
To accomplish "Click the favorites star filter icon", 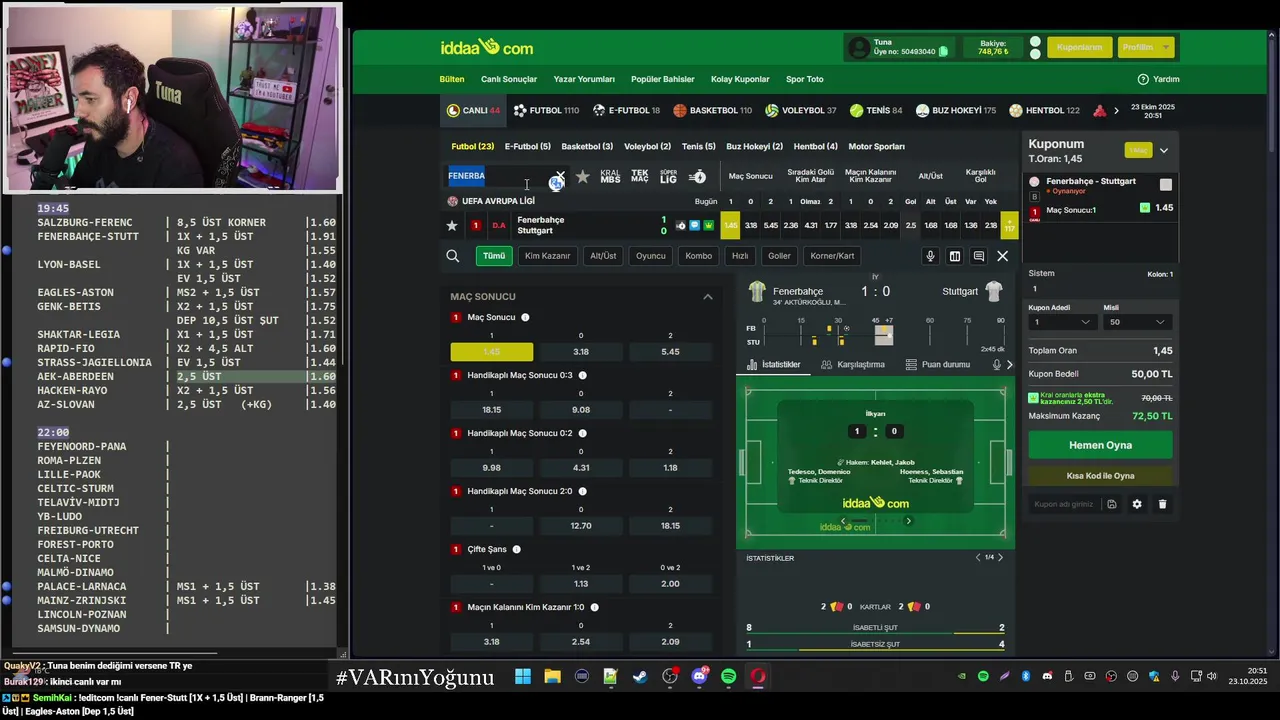I will point(583,177).
